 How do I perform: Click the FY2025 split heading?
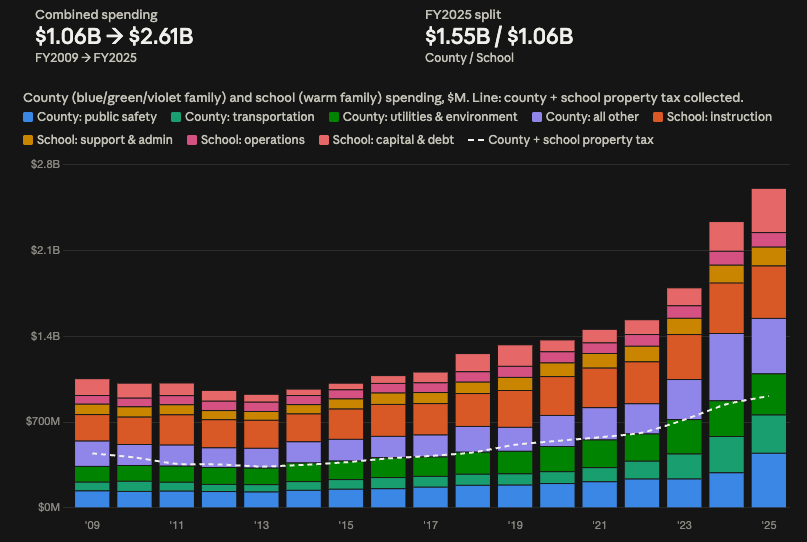(463, 15)
